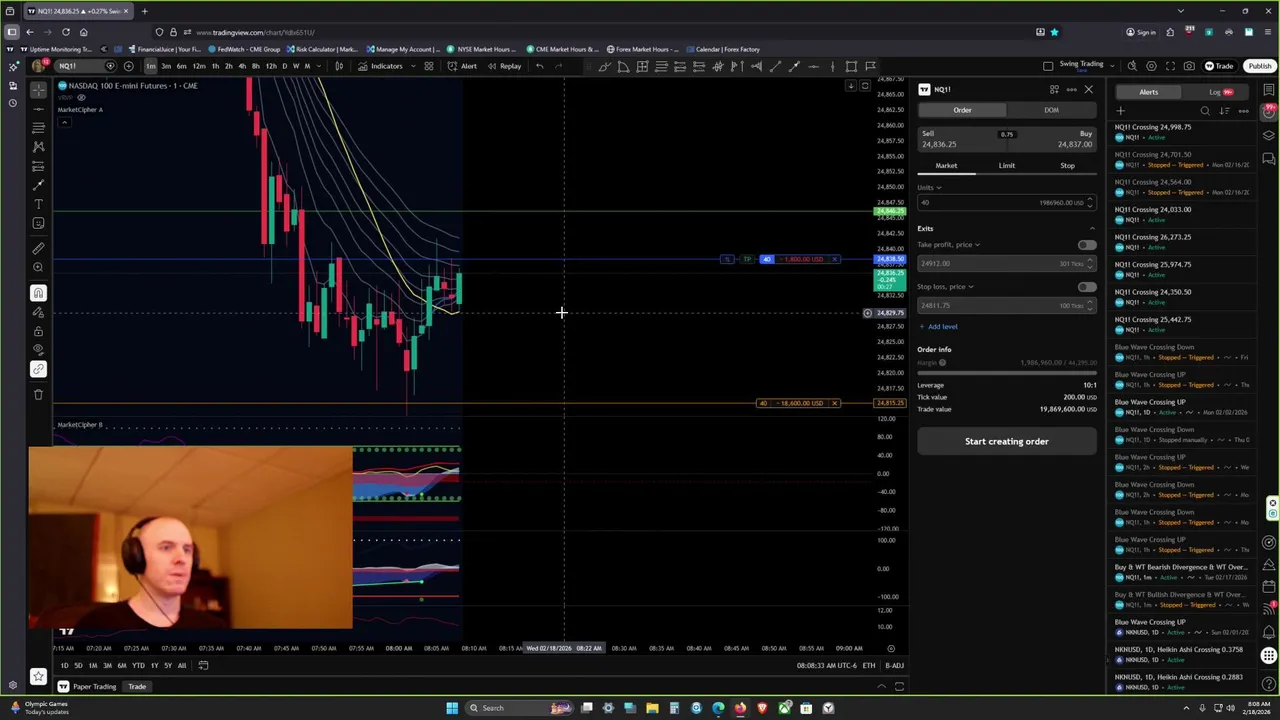The height and width of the screenshot is (720, 1280).
Task: Toggle VRVP indicator visibility eye
Action: [81, 98]
